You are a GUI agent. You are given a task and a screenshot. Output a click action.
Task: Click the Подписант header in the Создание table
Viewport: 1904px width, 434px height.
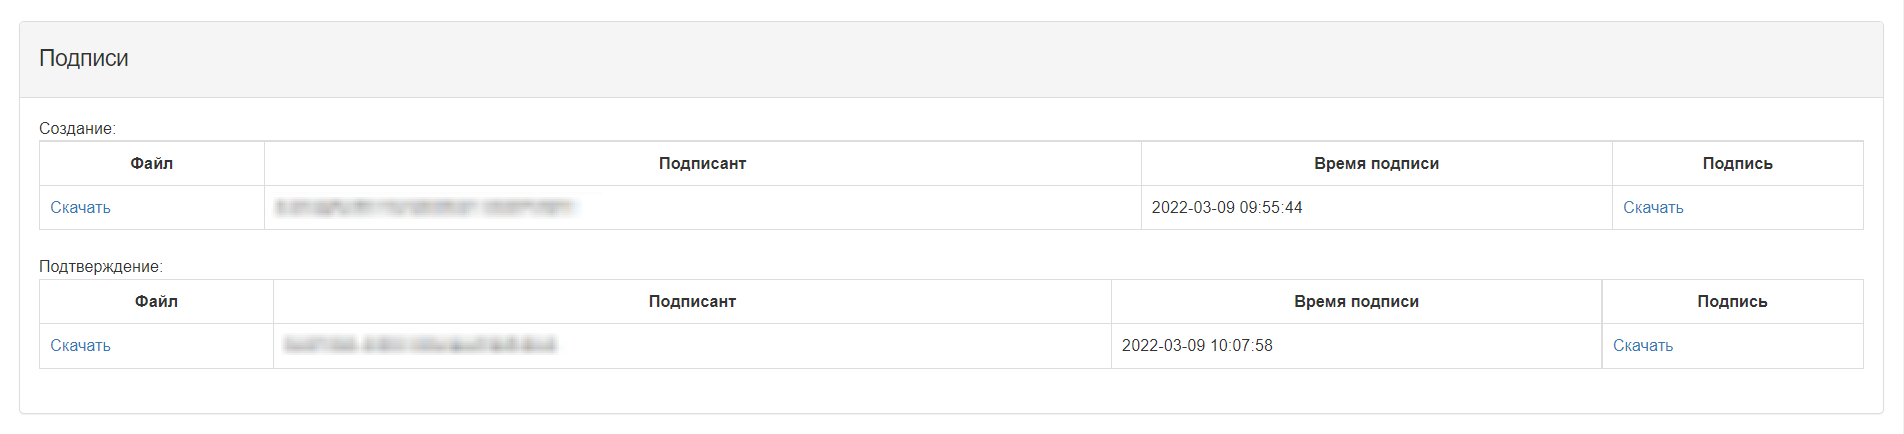click(x=702, y=163)
